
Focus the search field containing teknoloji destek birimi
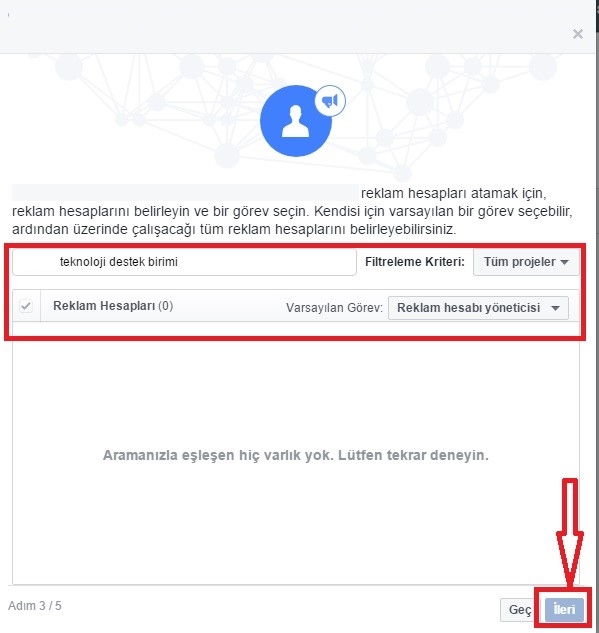point(184,262)
